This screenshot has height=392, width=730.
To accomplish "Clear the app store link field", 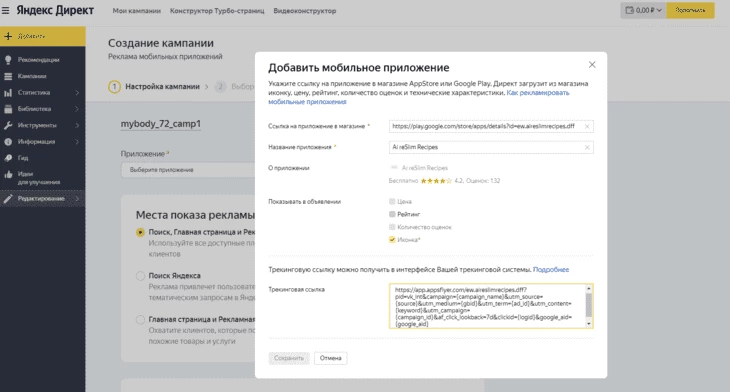I will click(587, 126).
